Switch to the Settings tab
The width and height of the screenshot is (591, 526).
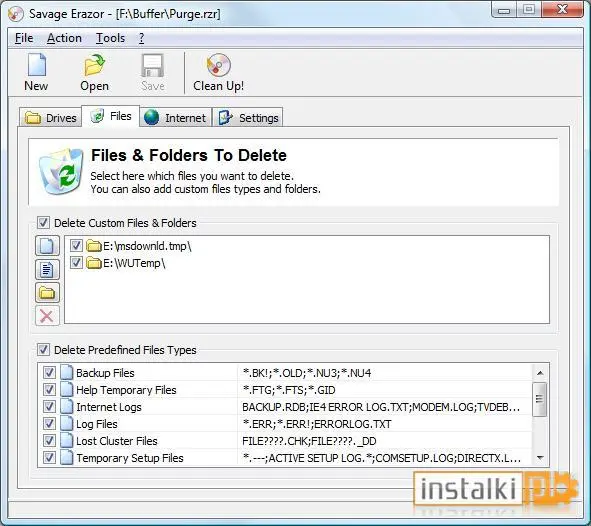pyautogui.click(x=248, y=118)
